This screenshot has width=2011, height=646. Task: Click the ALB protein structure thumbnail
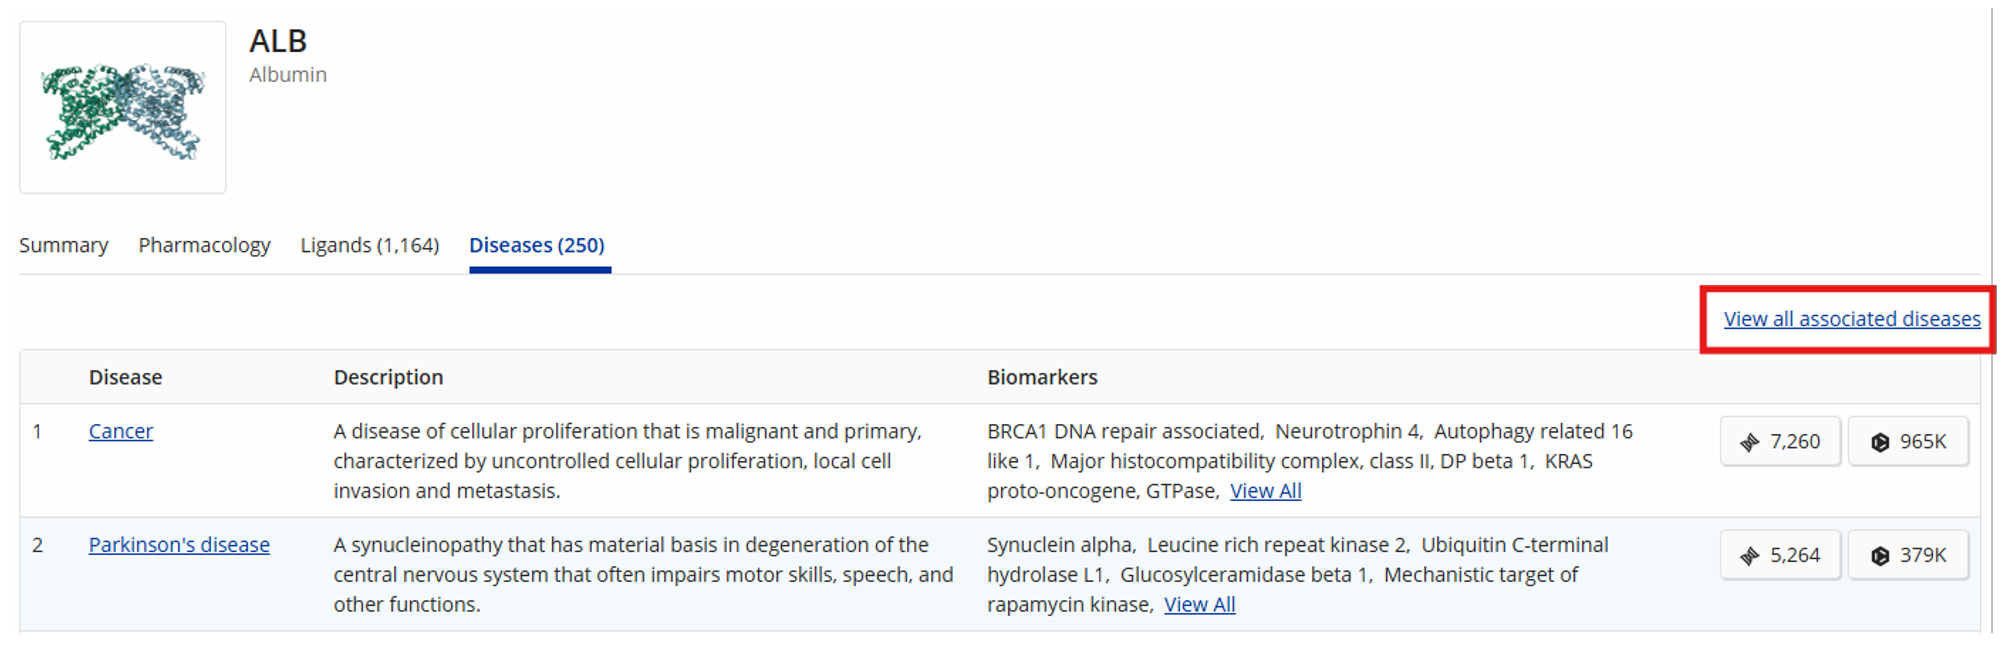[x=123, y=108]
